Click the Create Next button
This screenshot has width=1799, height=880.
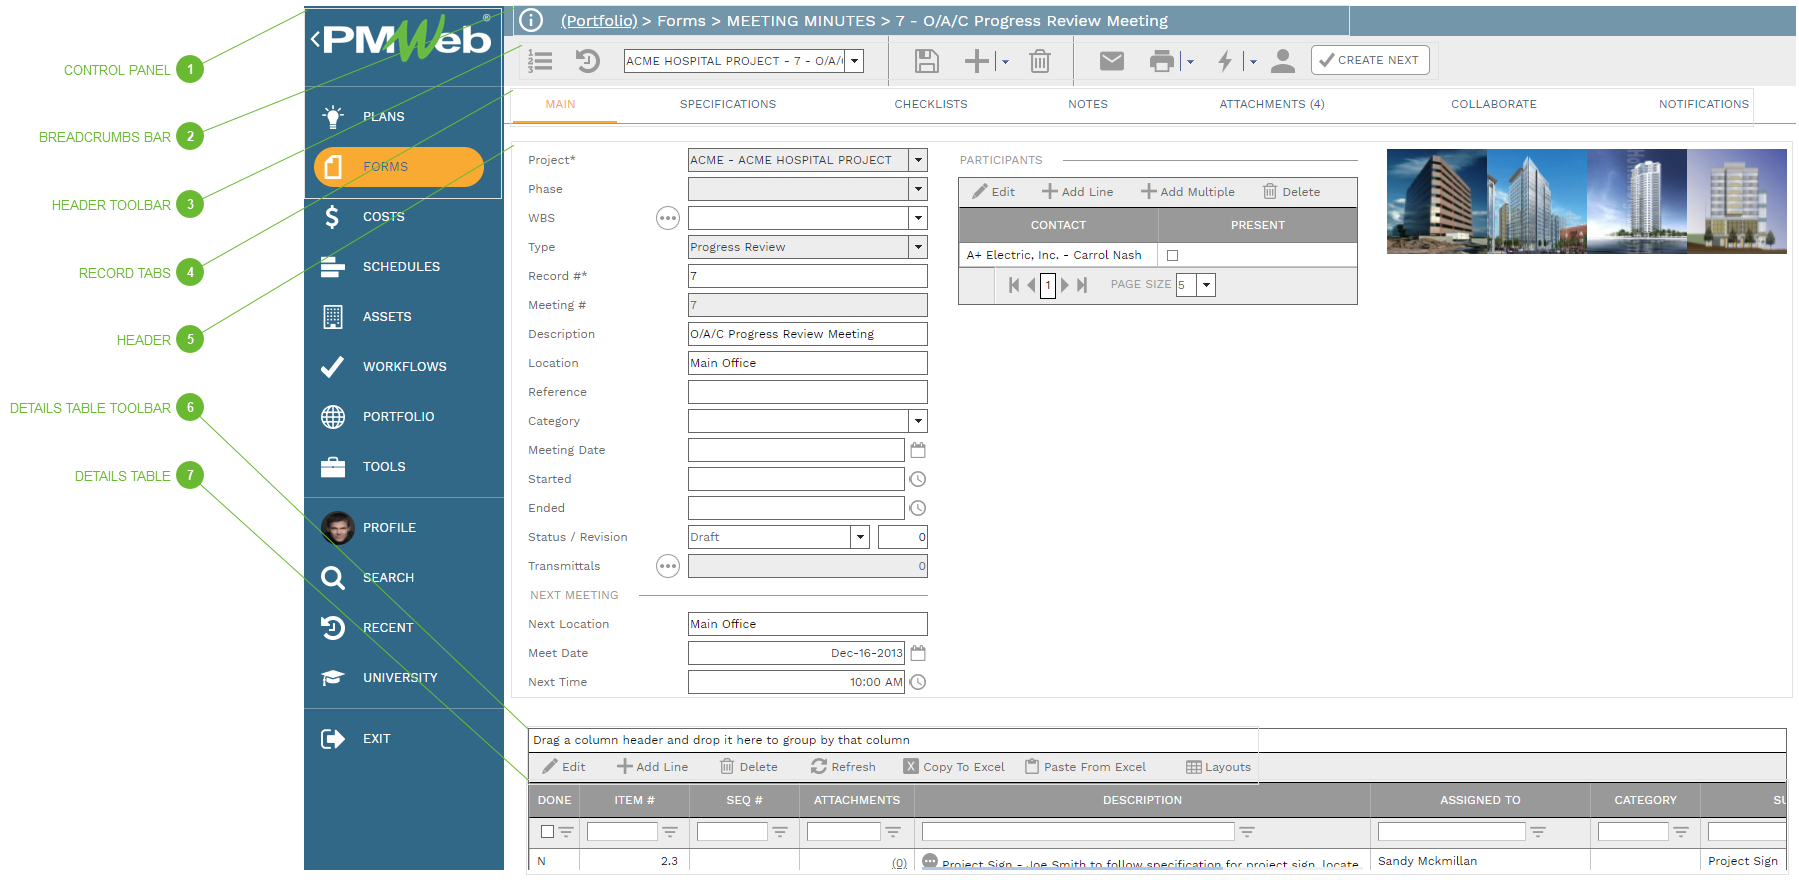(x=1369, y=60)
